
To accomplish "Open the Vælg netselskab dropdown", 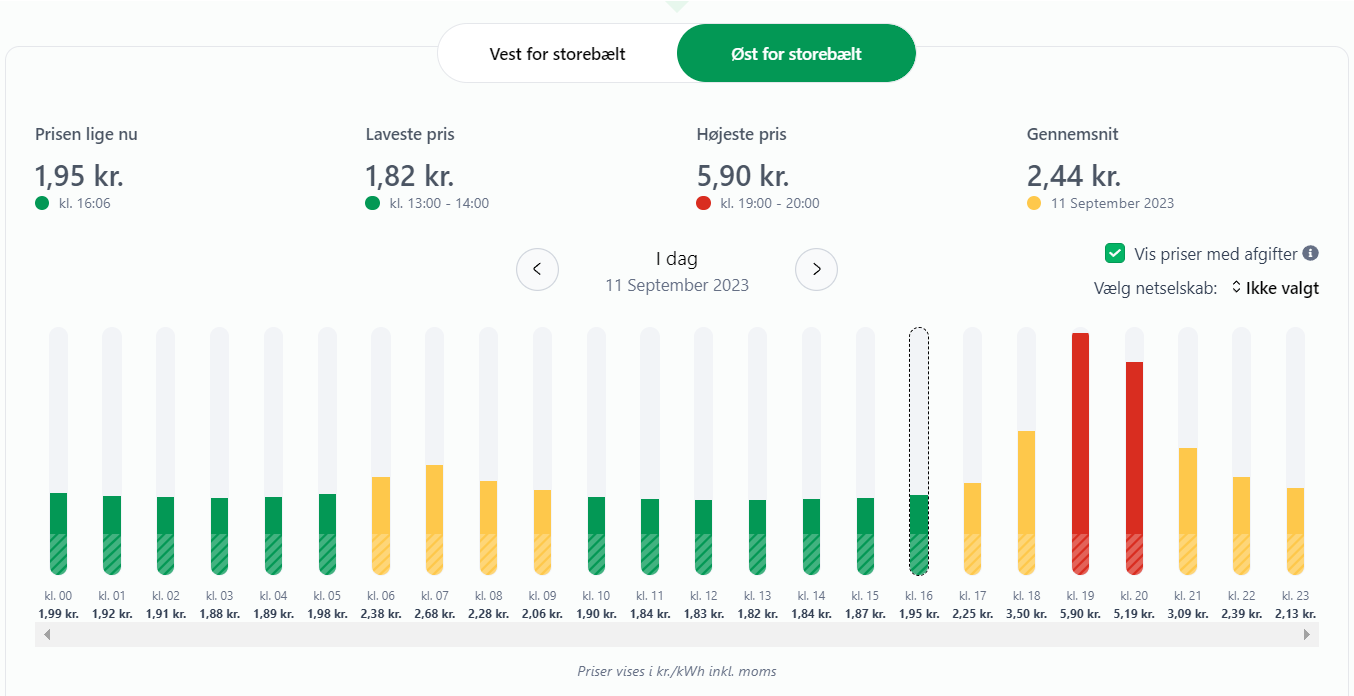I will (1274, 288).
